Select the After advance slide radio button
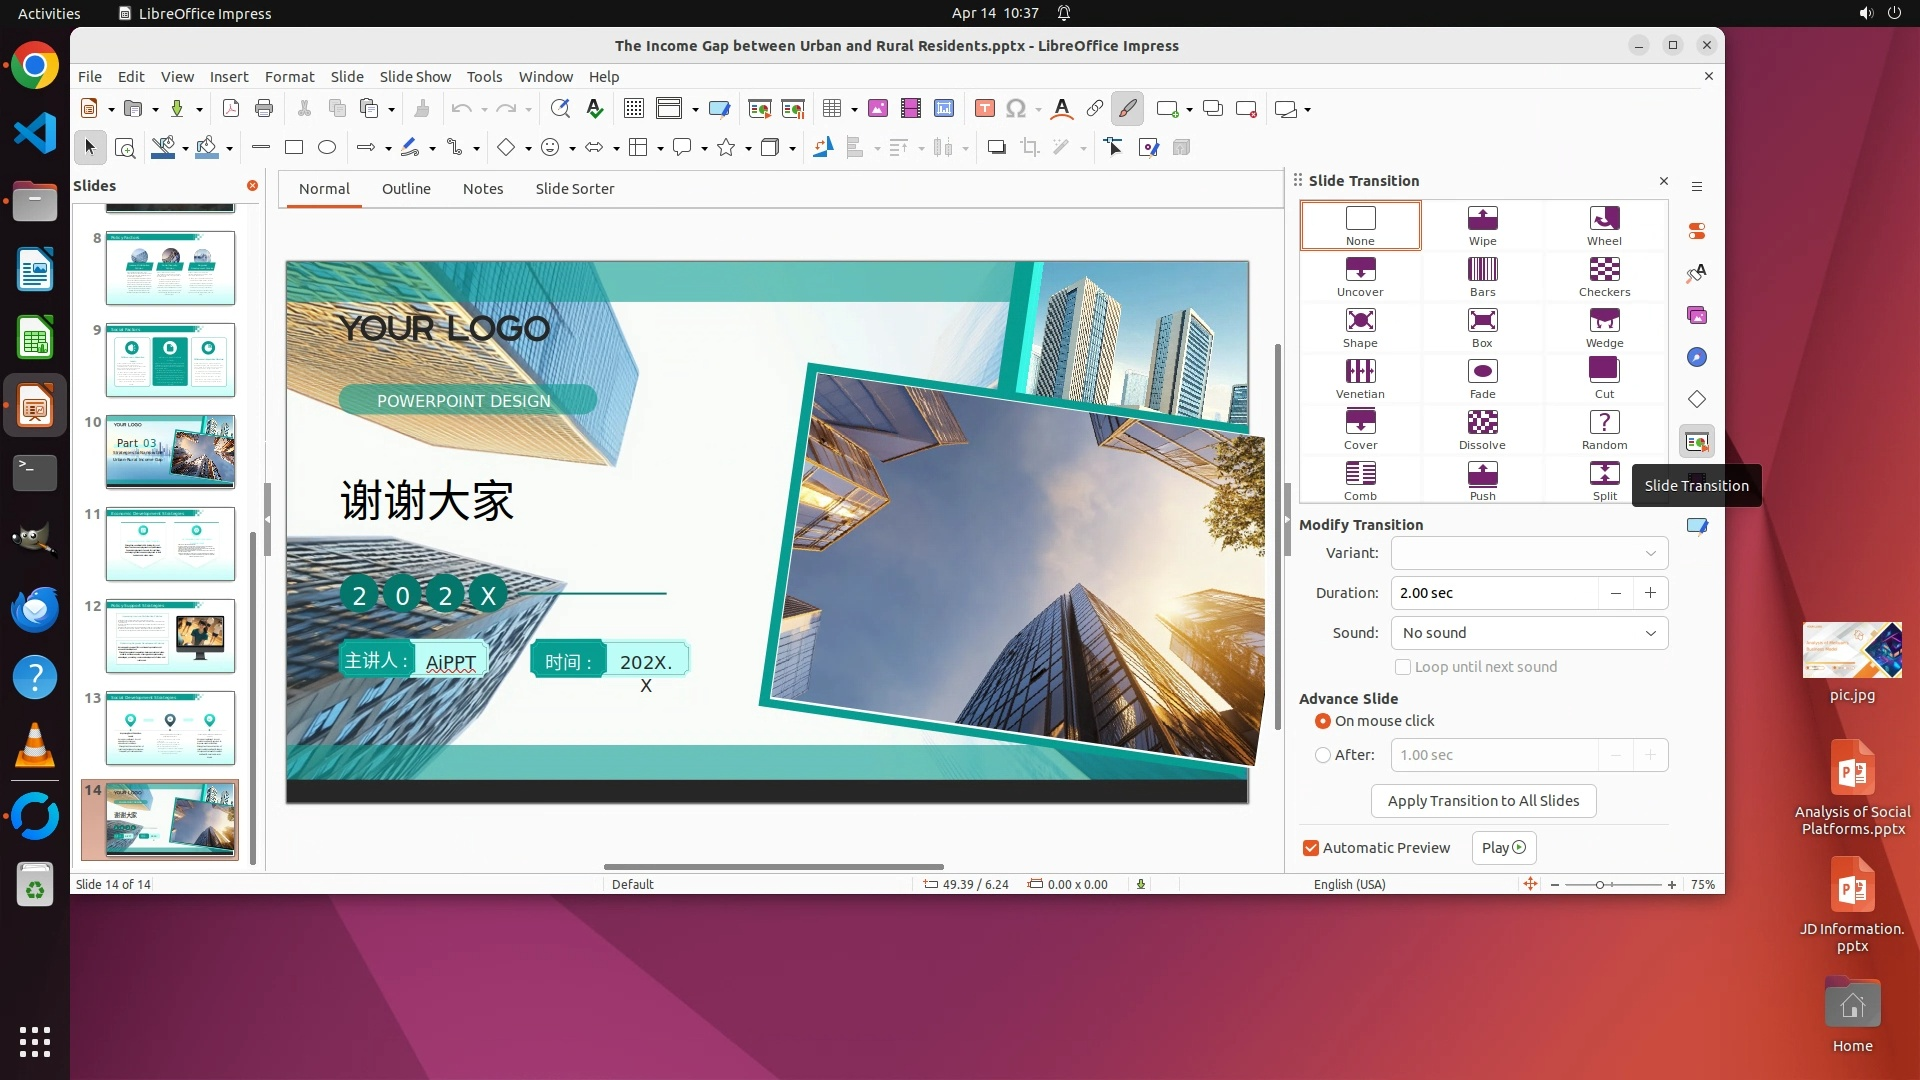Image resolution: width=1920 pixels, height=1080 pixels. [x=1323, y=755]
